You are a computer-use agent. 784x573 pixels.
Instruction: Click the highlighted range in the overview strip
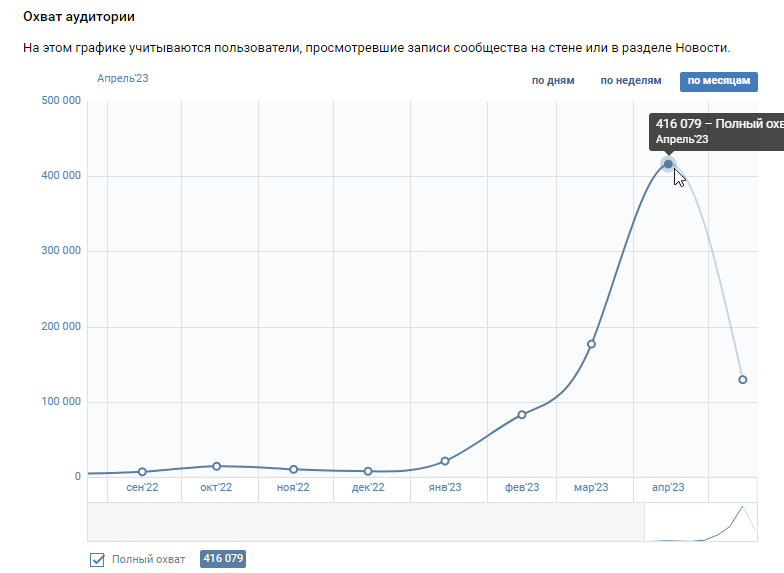700,522
